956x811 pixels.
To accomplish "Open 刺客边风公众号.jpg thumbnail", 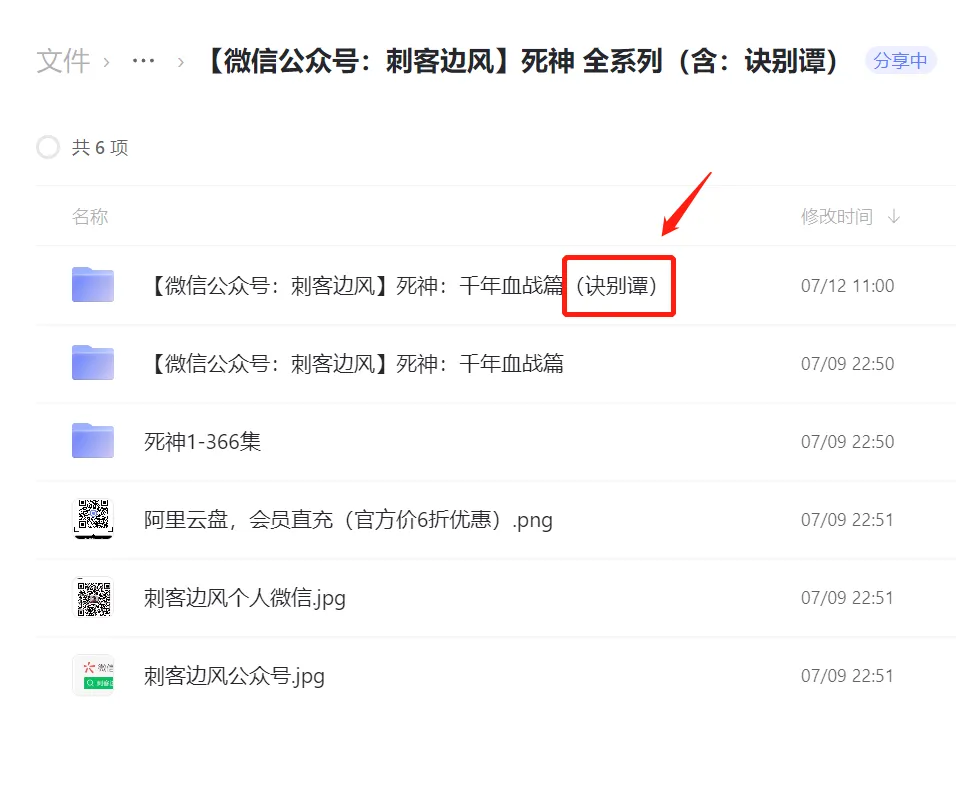I will [x=93, y=675].
